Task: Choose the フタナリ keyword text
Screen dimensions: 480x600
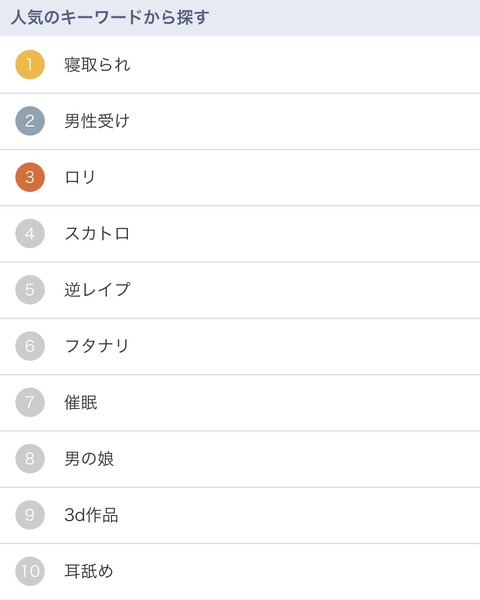Action: 97,346
